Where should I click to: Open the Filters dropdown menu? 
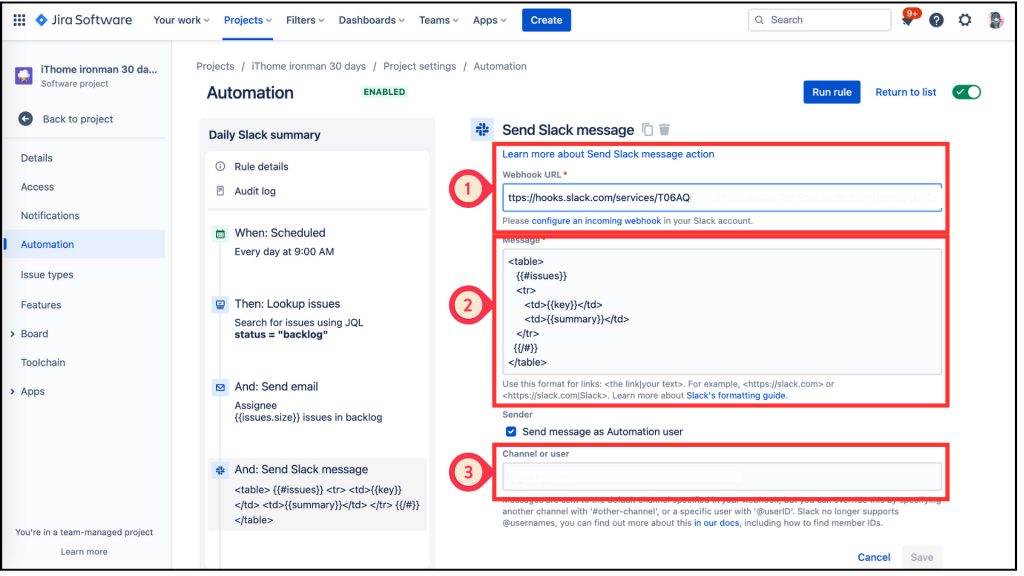[x=305, y=20]
